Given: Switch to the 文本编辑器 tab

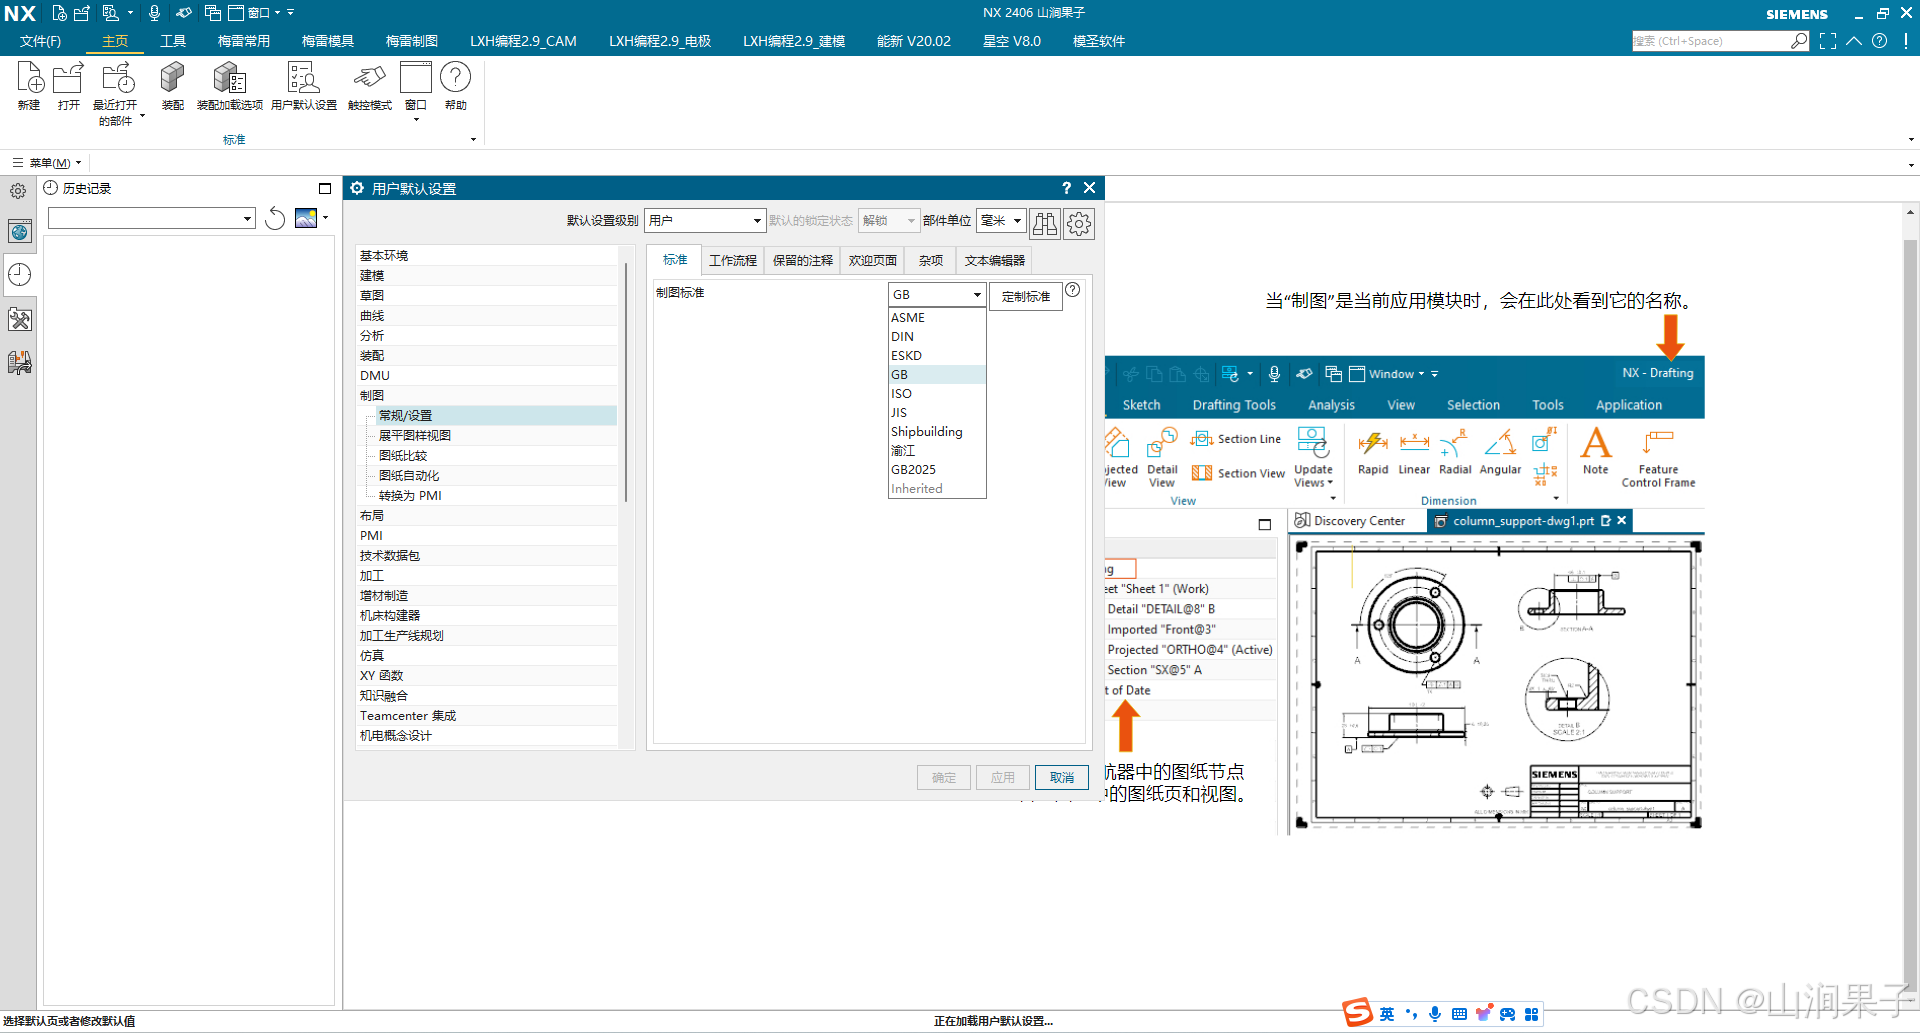Looking at the screenshot, I should pyautogui.click(x=994, y=260).
